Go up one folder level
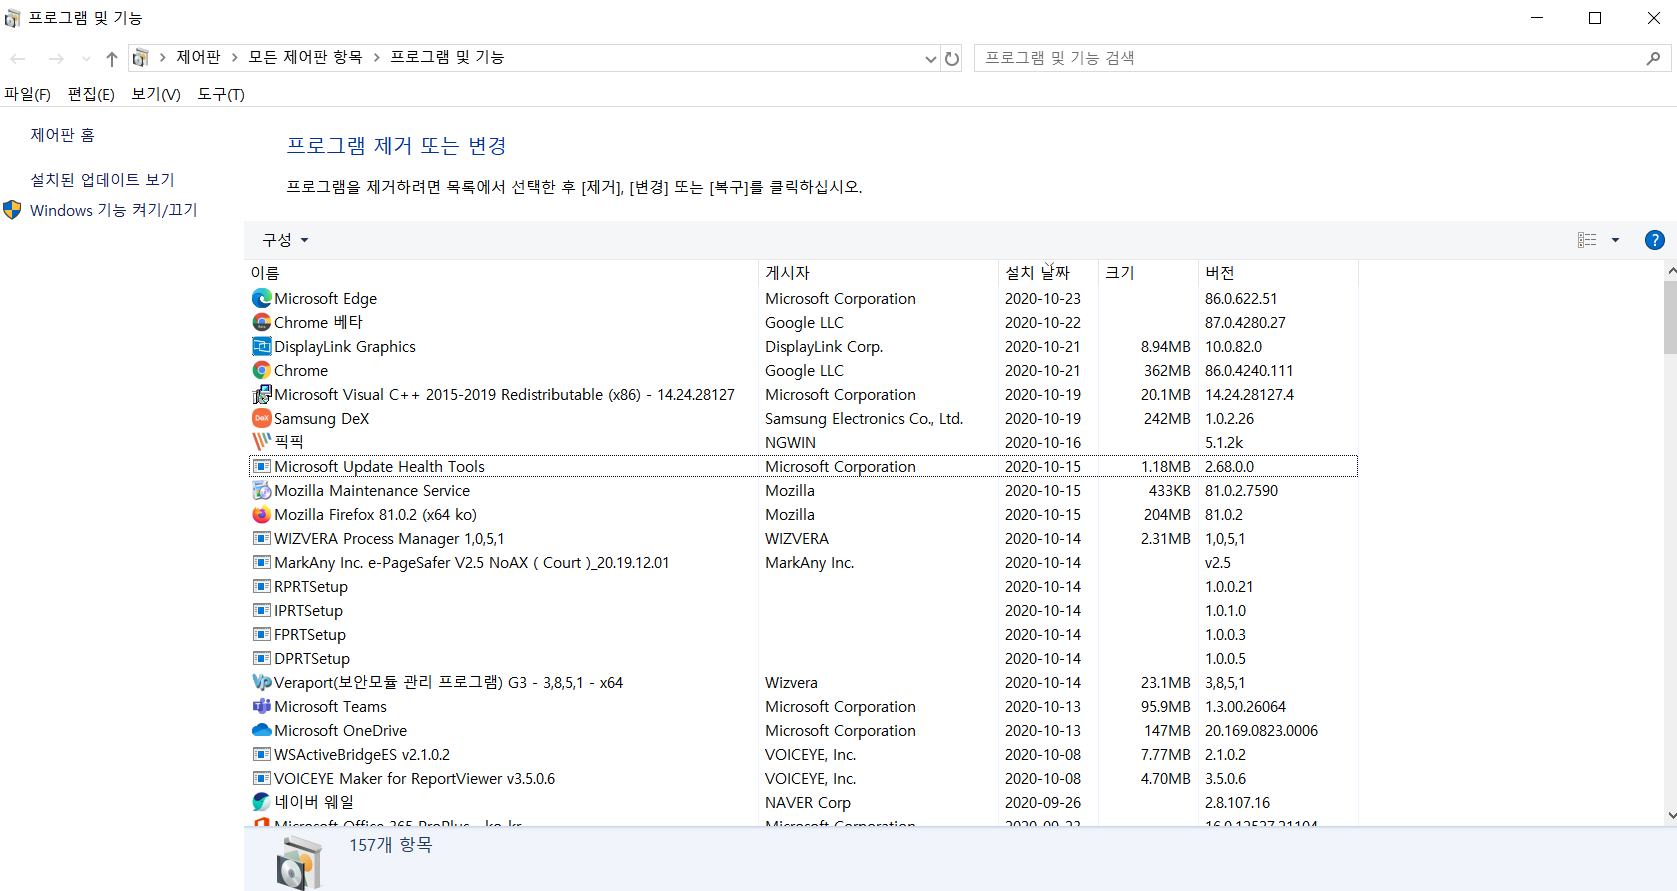The width and height of the screenshot is (1677, 891). [x=112, y=58]
